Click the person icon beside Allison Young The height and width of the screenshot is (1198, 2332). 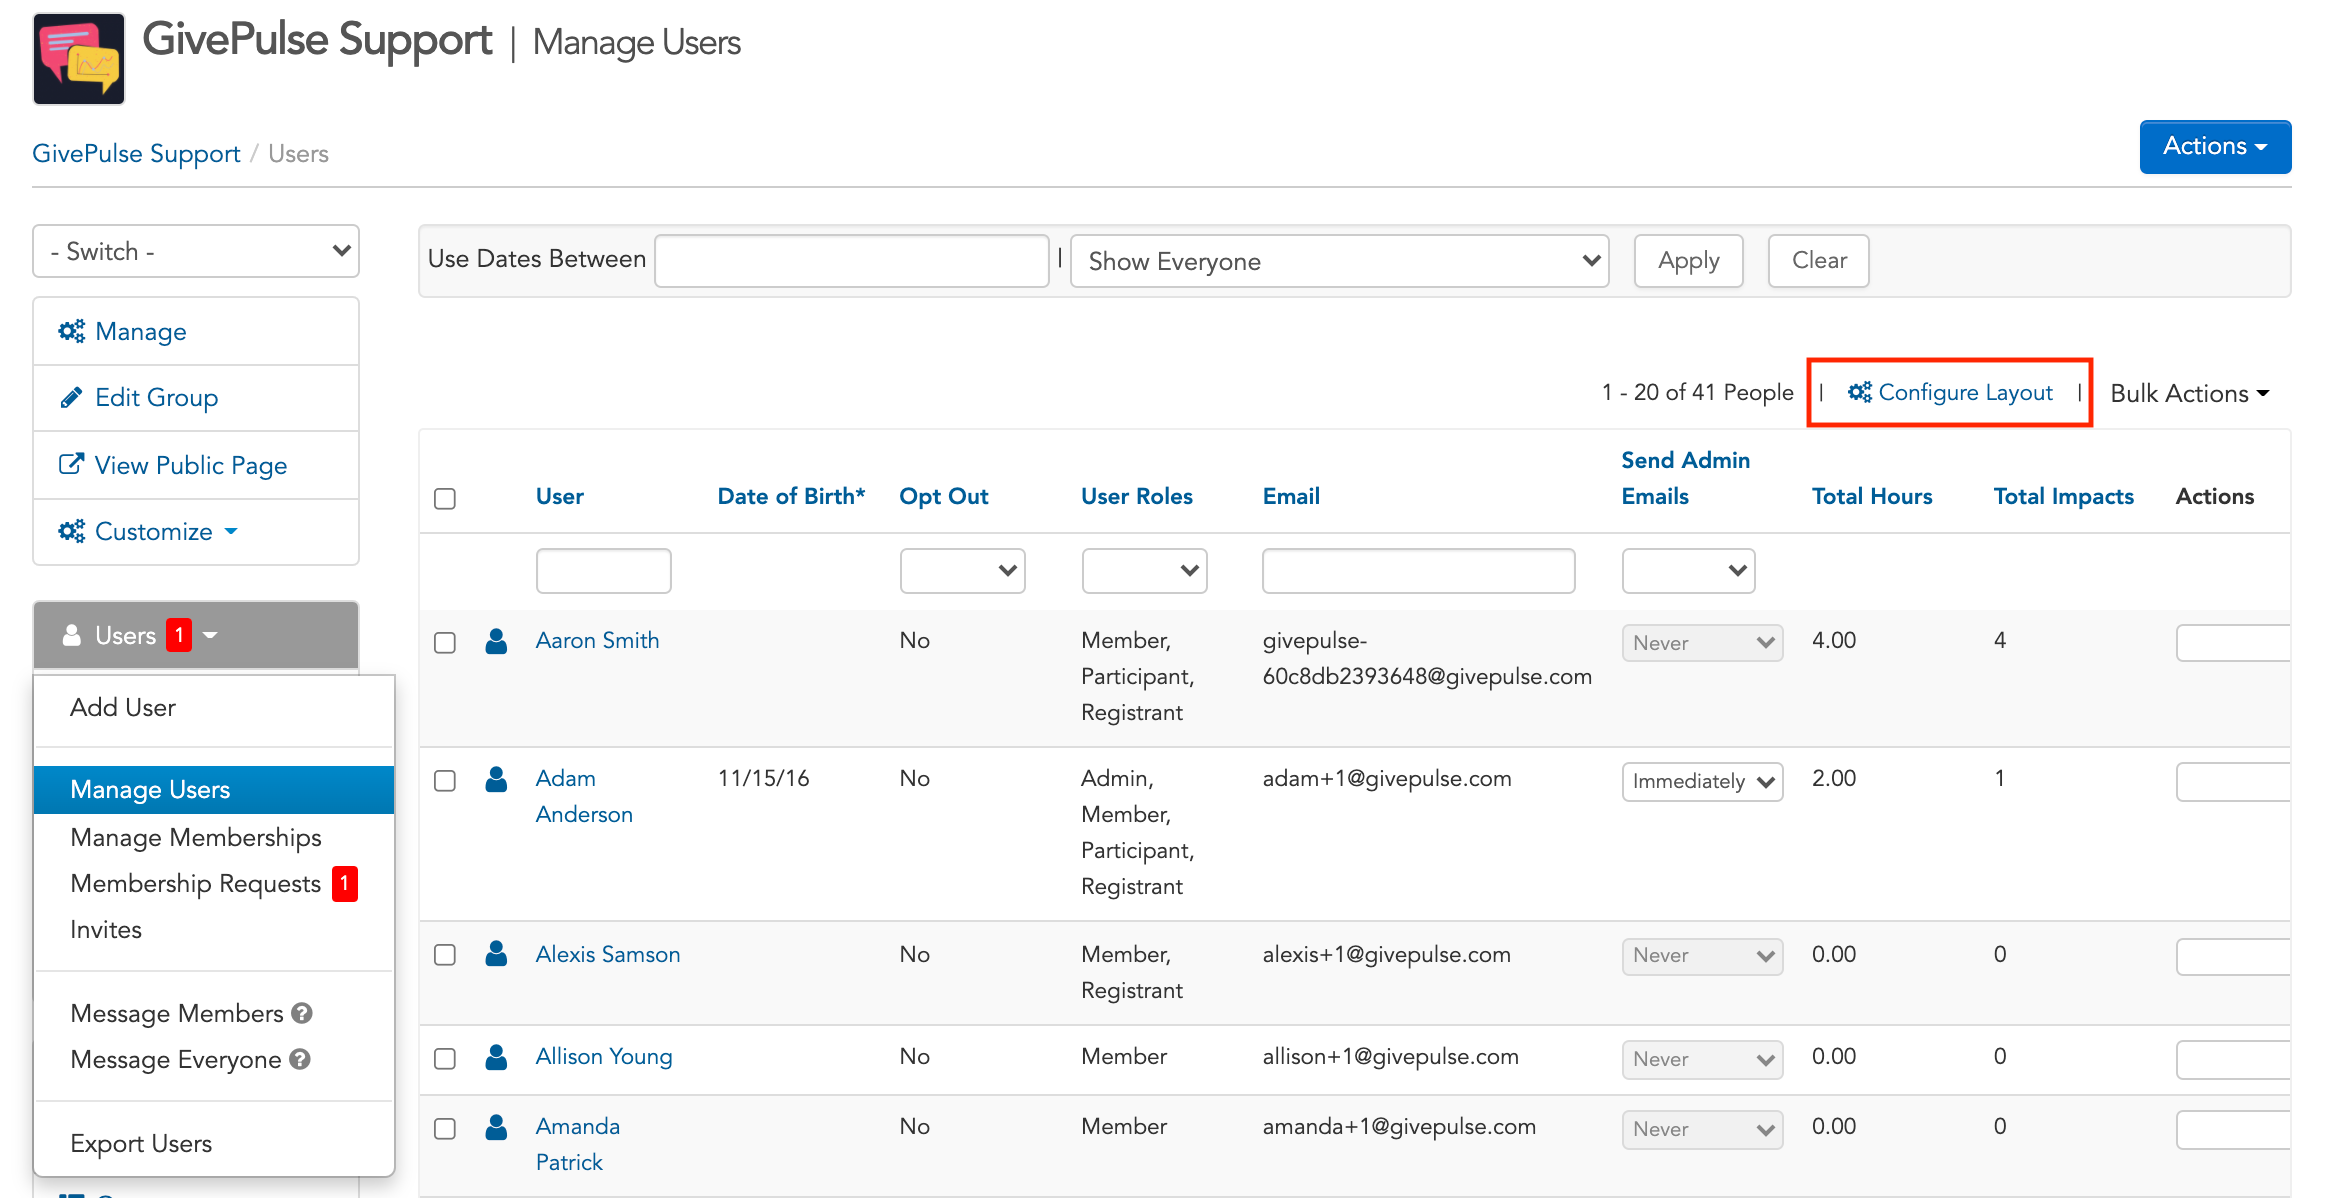point(496,1057)
